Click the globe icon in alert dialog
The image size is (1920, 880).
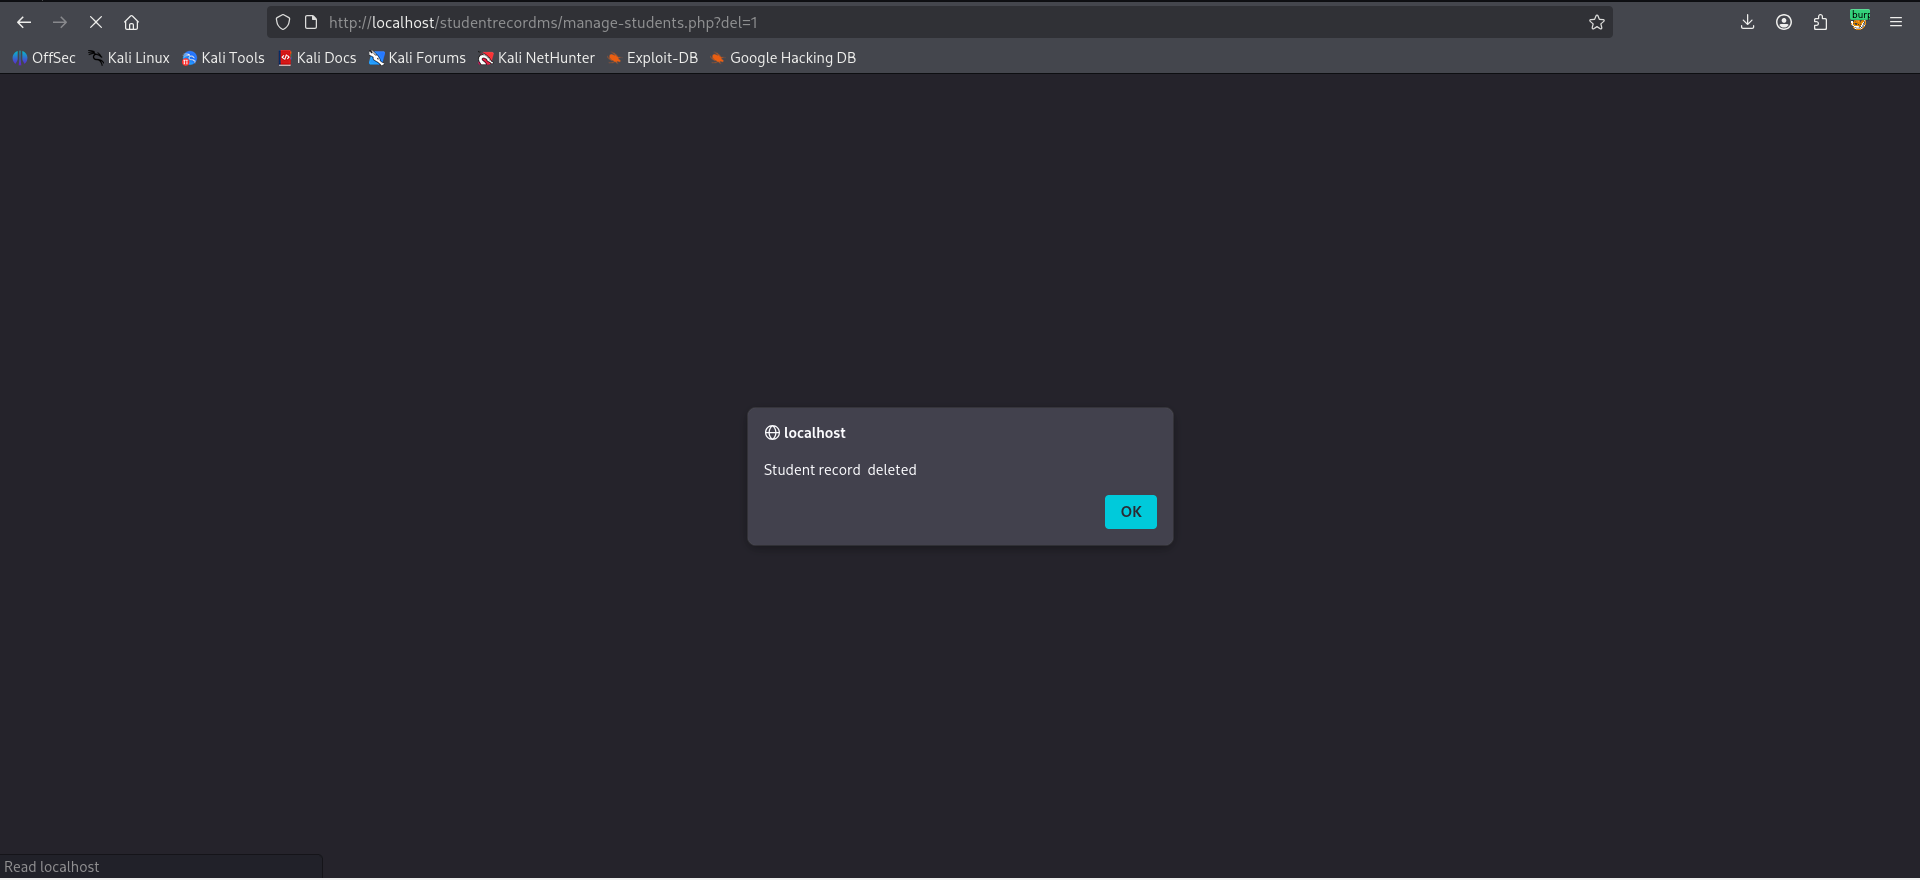click(772, 433)
